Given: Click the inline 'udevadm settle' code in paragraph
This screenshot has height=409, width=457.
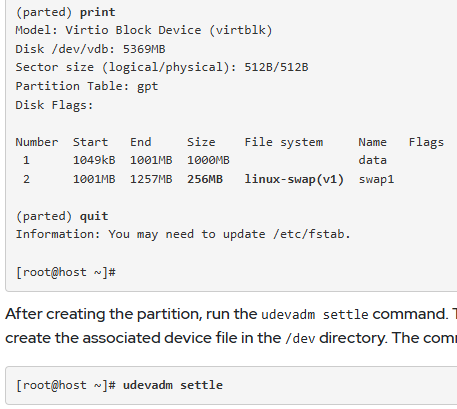Looking at the screenshot, I should click(x=315, y=315).
